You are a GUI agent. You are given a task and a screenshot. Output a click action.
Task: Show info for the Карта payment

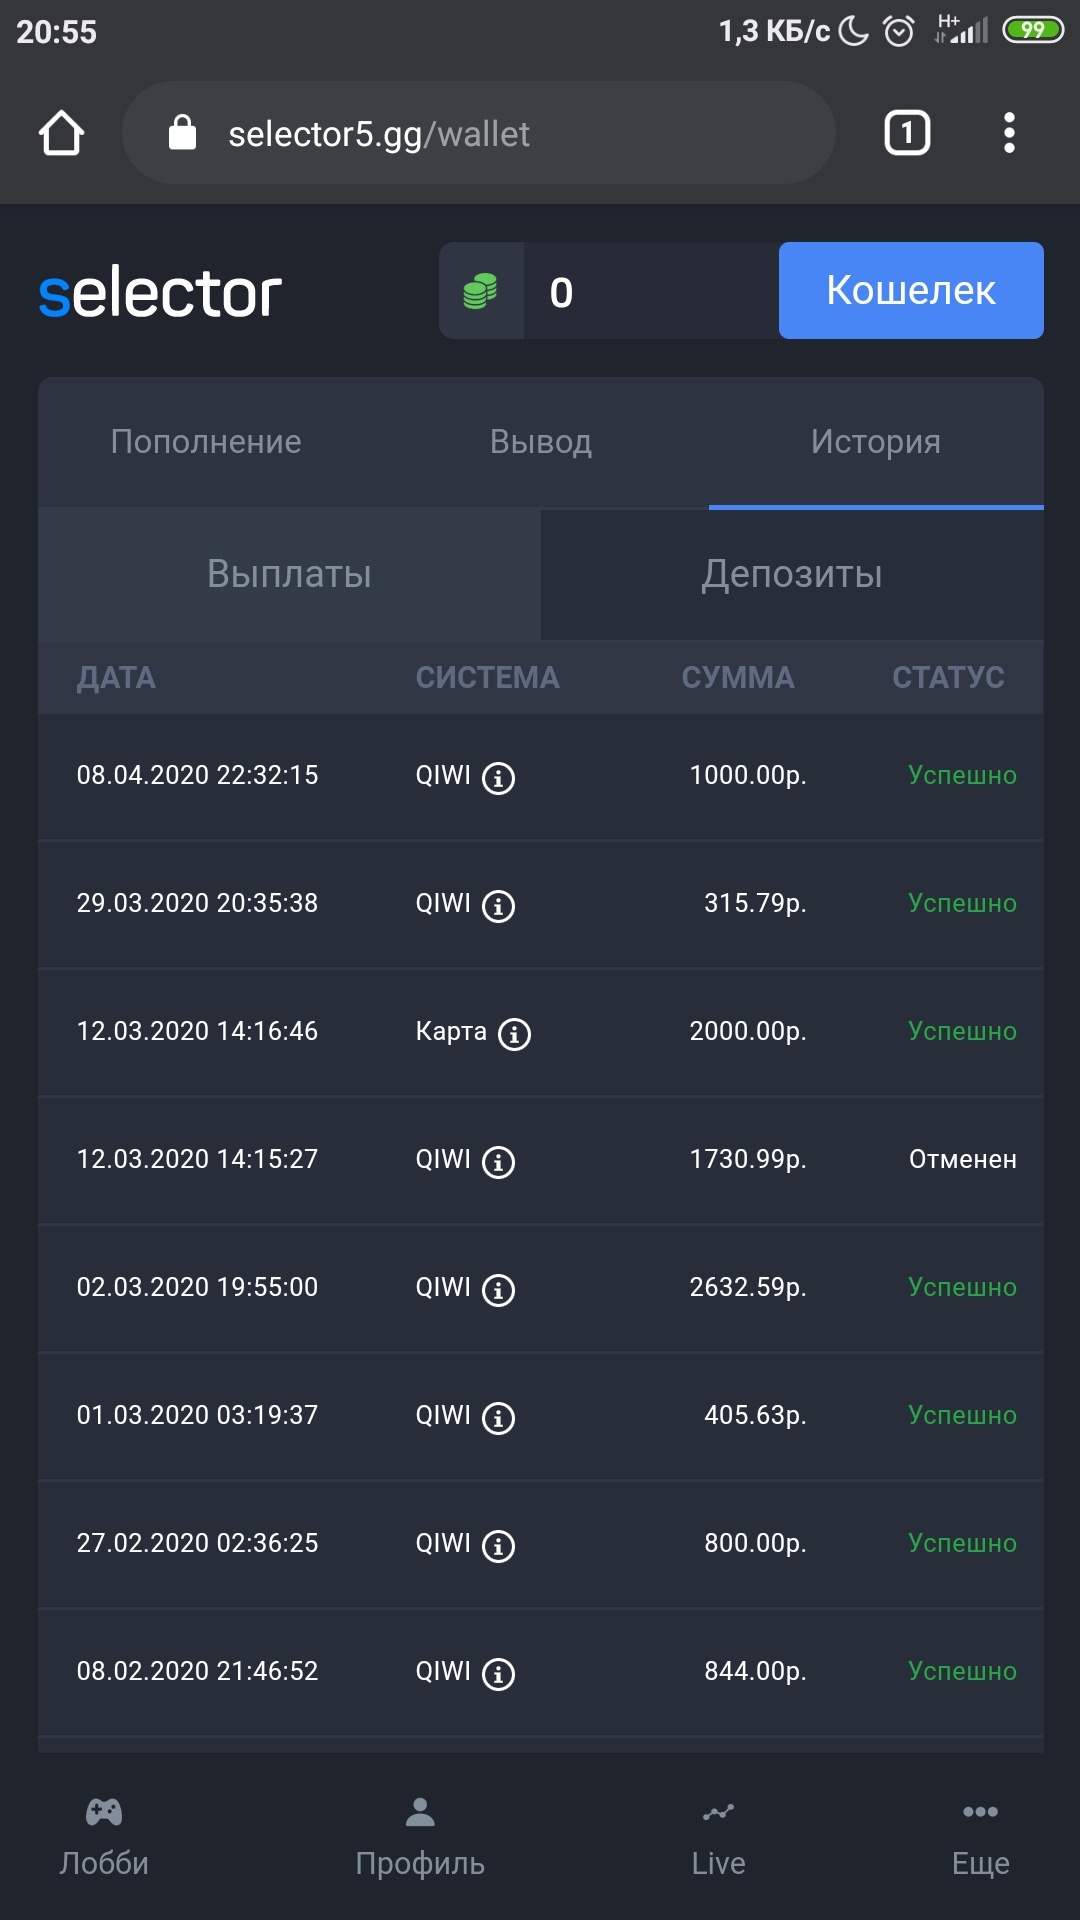pos(514,1033)
